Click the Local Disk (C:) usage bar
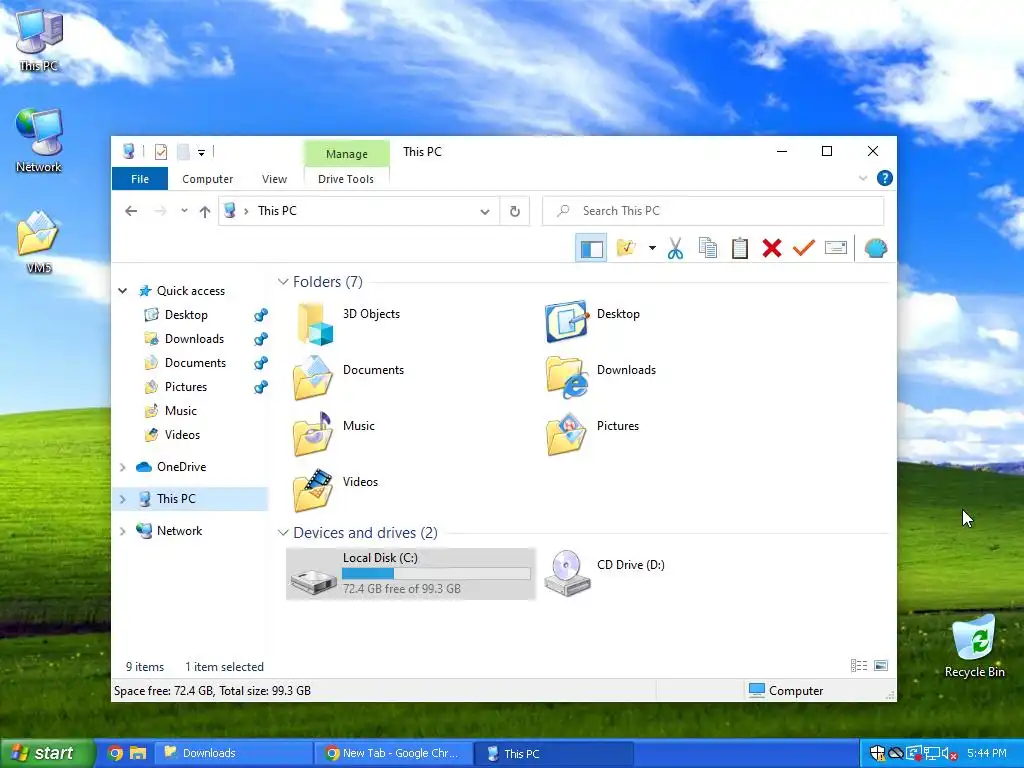 click(x=436, y=573)
